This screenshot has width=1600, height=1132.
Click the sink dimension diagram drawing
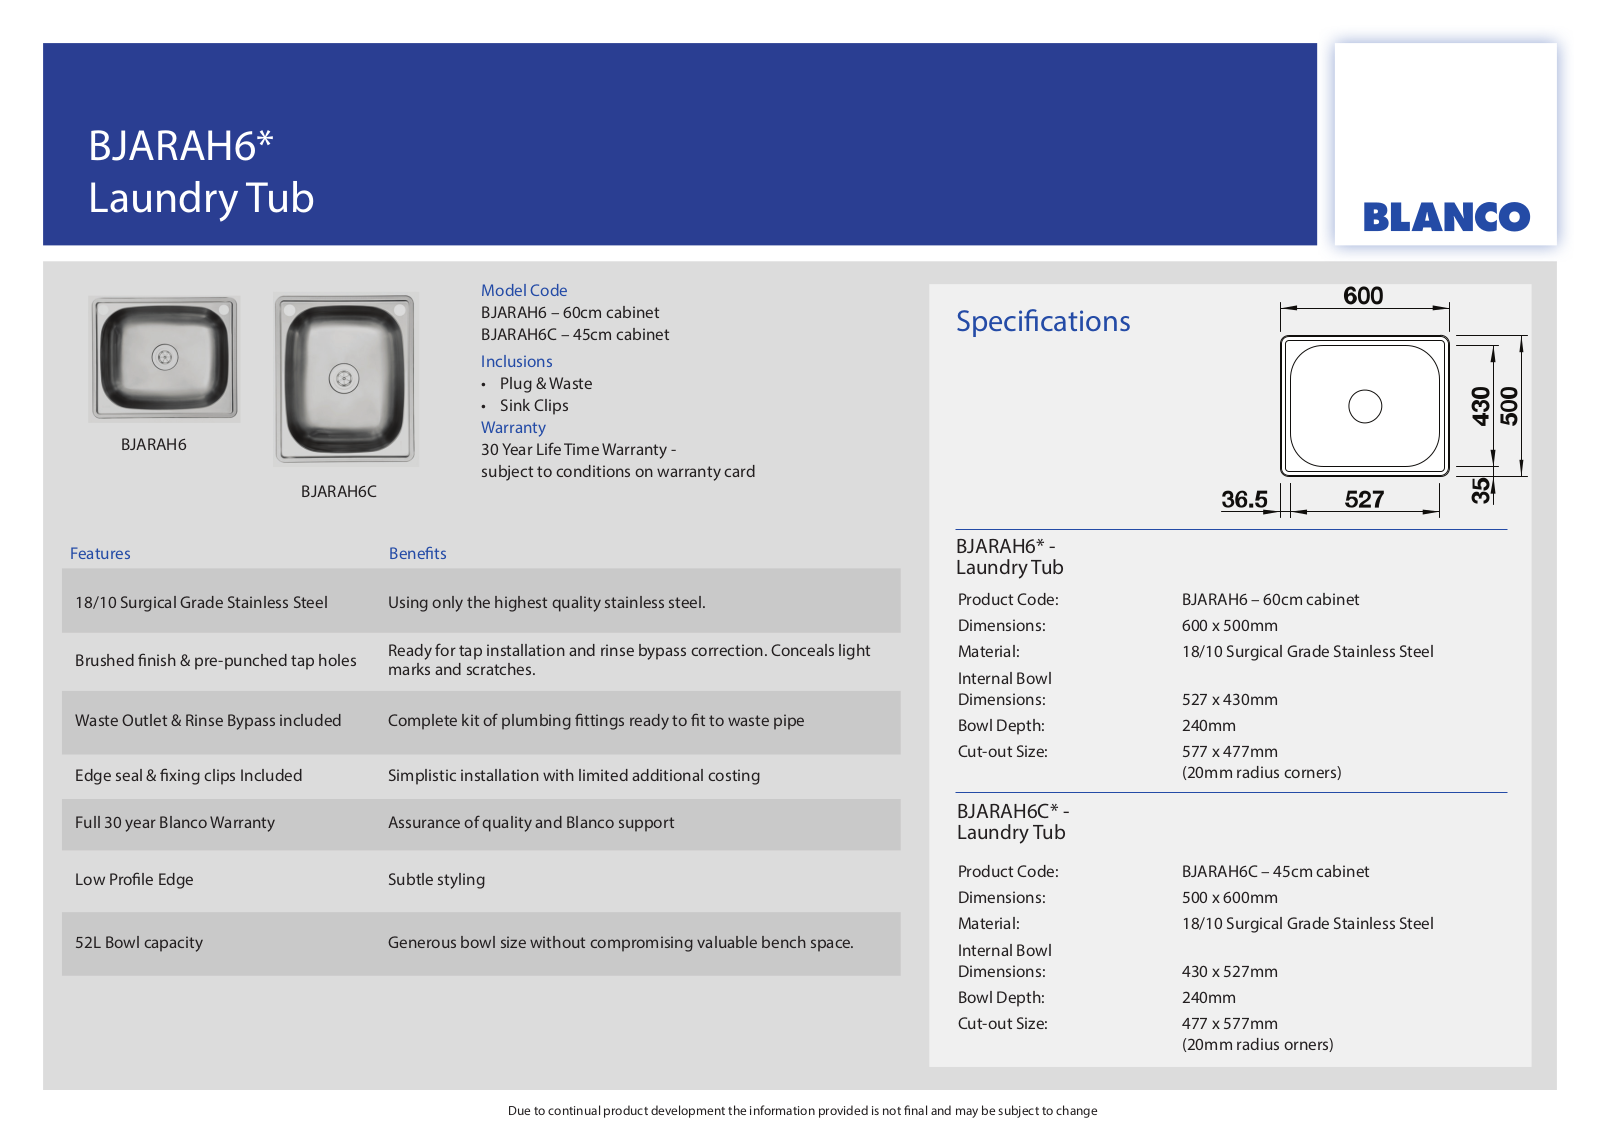tap(1374, 404)
